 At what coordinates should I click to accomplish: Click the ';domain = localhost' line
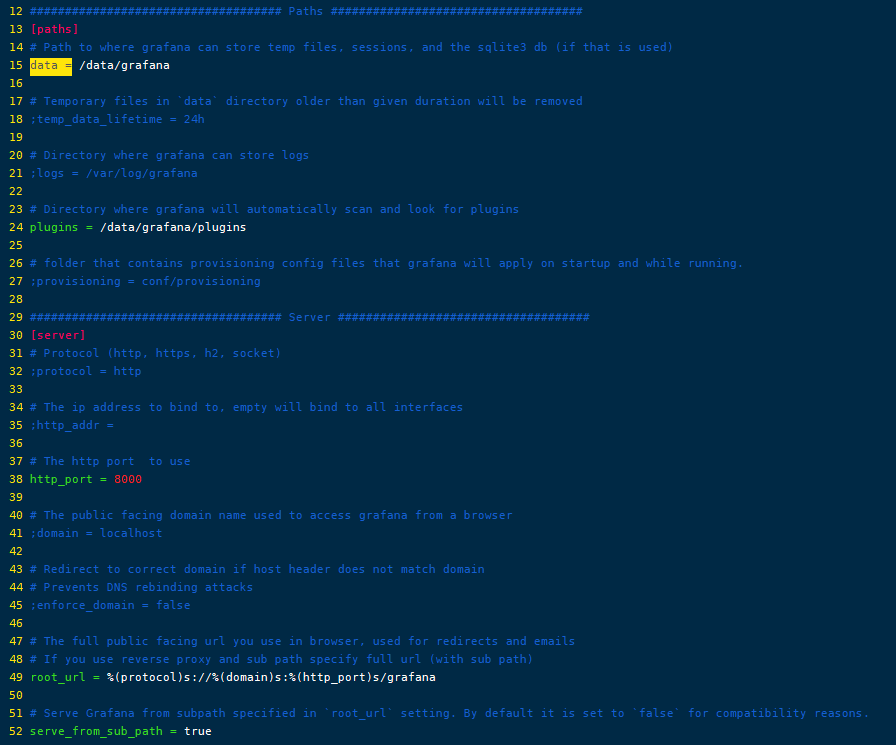[96, 533]
